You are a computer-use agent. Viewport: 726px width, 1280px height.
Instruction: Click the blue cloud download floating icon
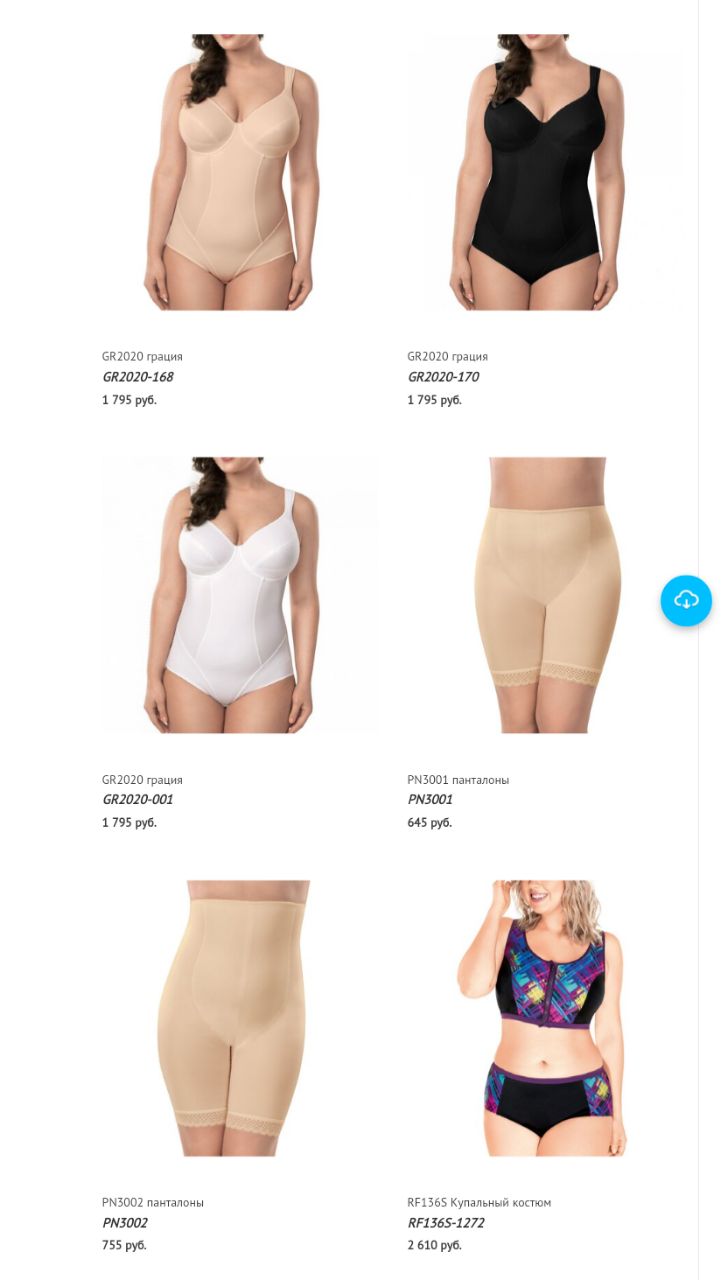click(x=686, y=600)
